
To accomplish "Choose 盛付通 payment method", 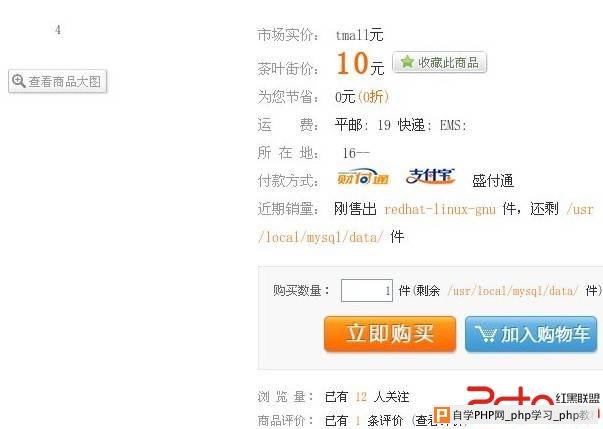I will click(x=493, y=181).
